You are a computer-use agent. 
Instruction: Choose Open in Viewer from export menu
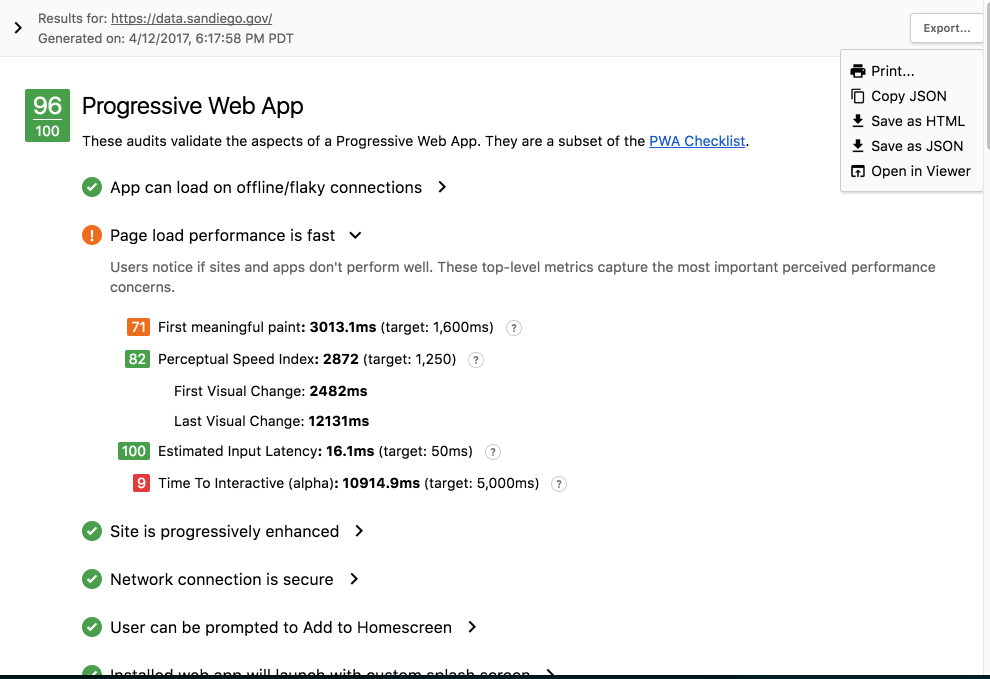click(920, 171)
